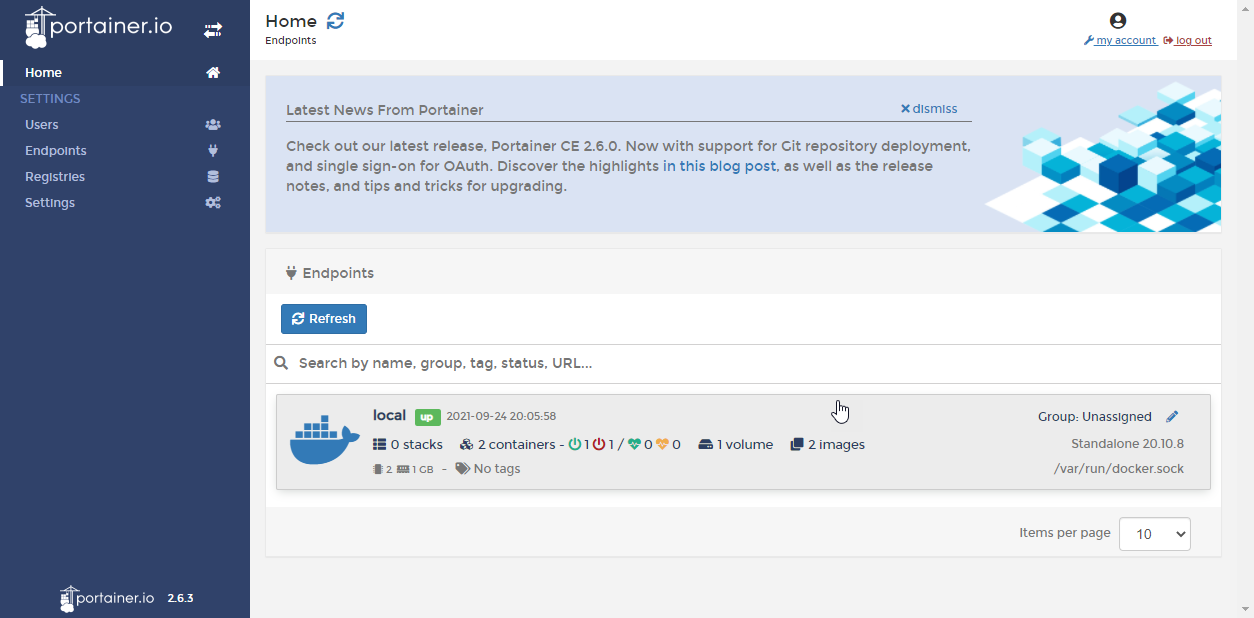
Task: Click the green running containers power icon
Action: (x=575, y=444)
